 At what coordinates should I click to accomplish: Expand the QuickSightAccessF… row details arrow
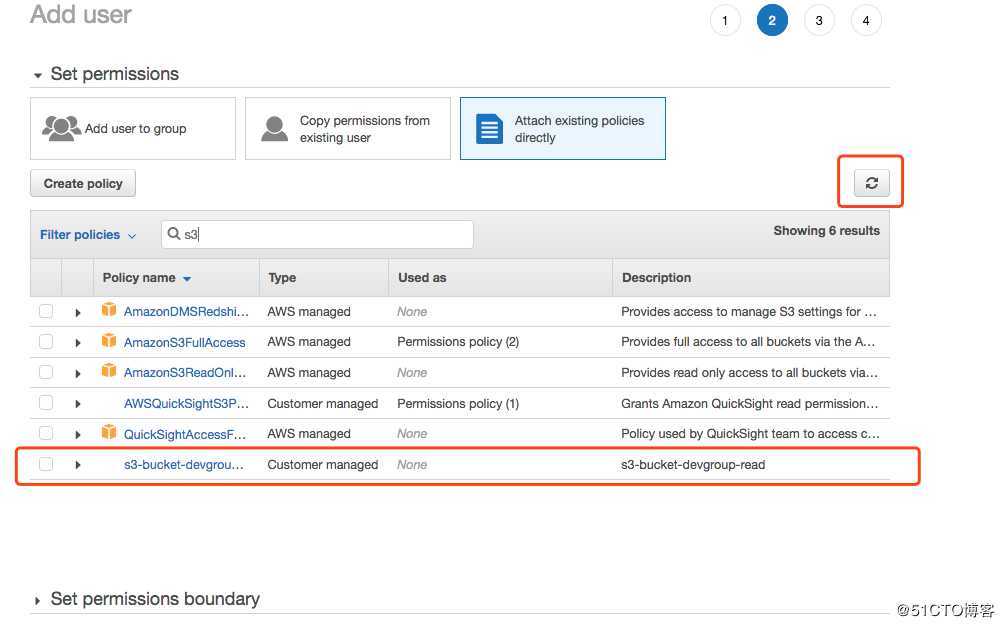[77, 435]
